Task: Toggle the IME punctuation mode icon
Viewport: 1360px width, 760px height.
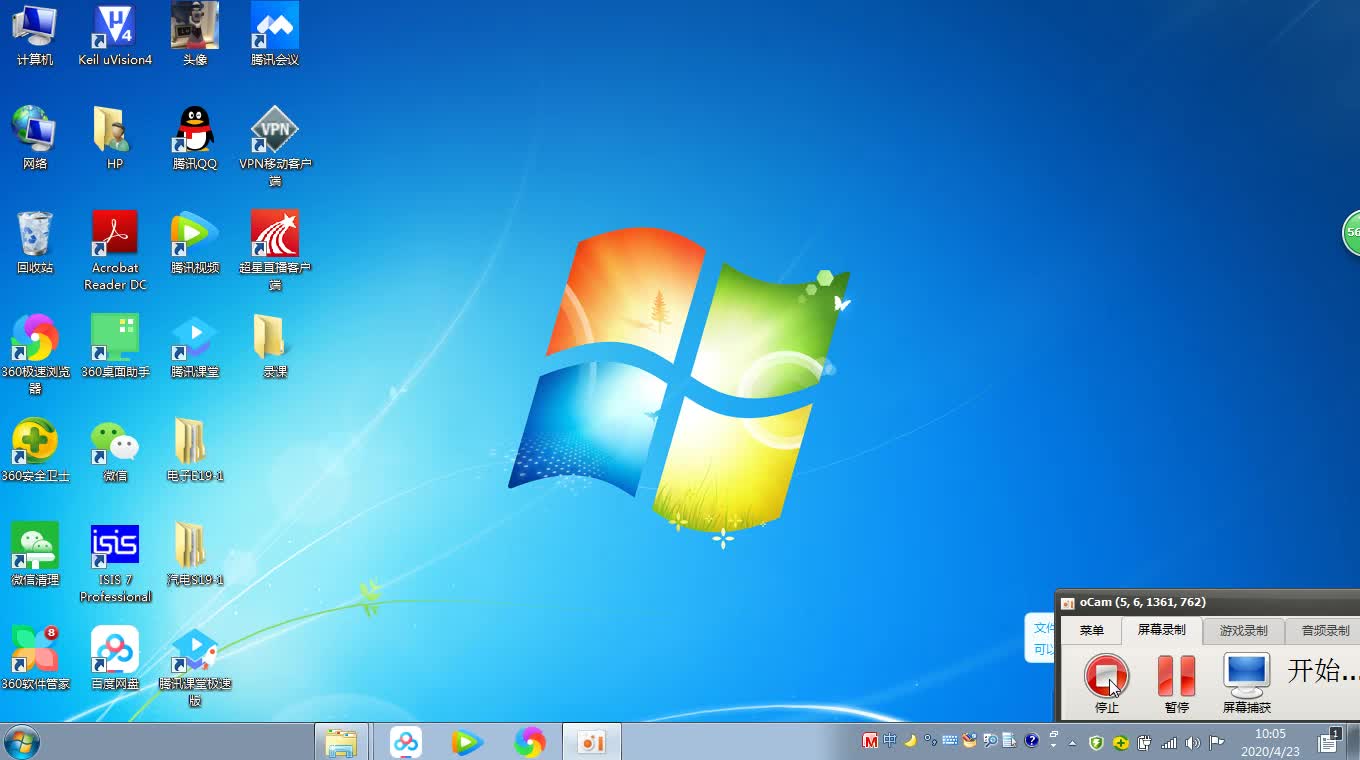Action: click(930, 741)
